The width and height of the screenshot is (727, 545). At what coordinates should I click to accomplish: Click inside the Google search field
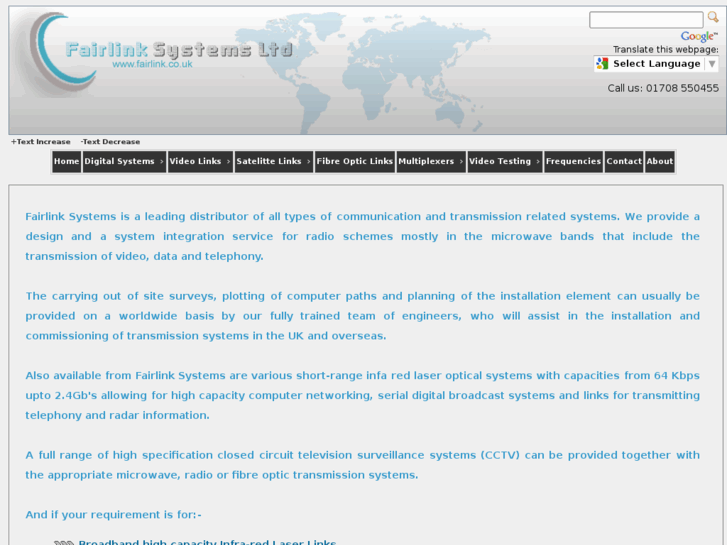(646, 20)
